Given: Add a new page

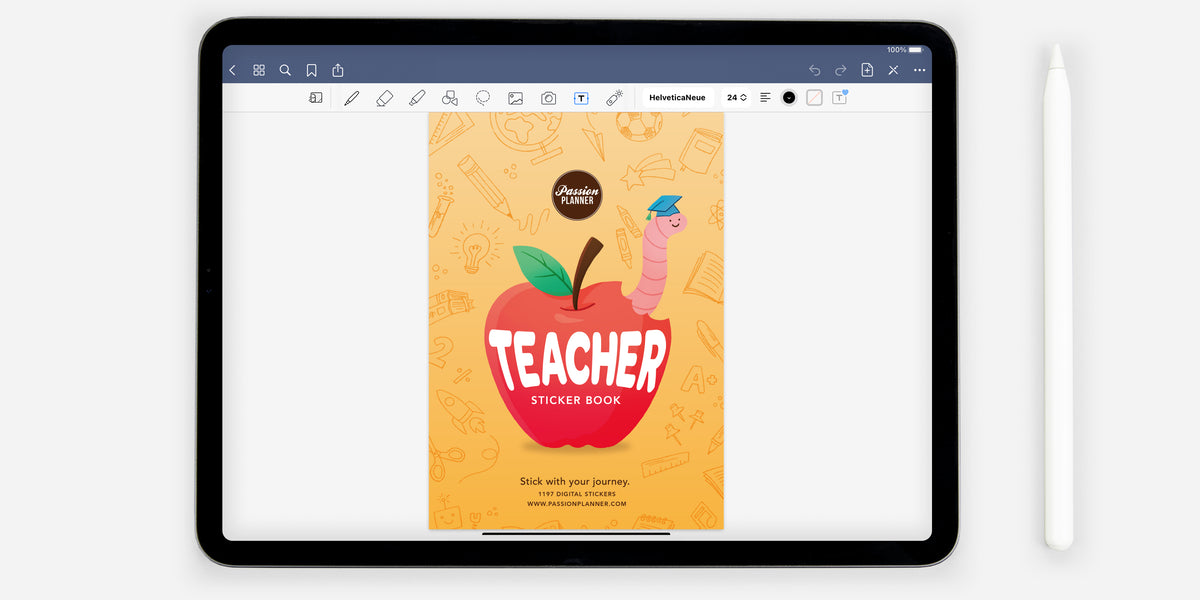Looking at the screenshot, I should pos(866,70).
